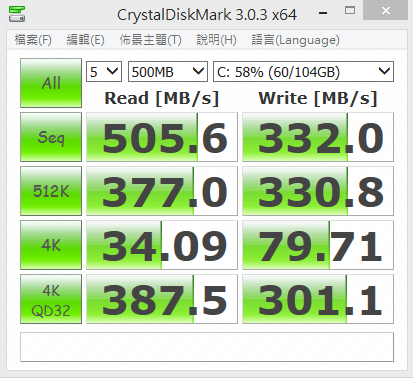Image resolution: width=413 pixels, height=378 pixels.
Task: Open the 檔案(F) menu
Action: [x=33, y=40]
